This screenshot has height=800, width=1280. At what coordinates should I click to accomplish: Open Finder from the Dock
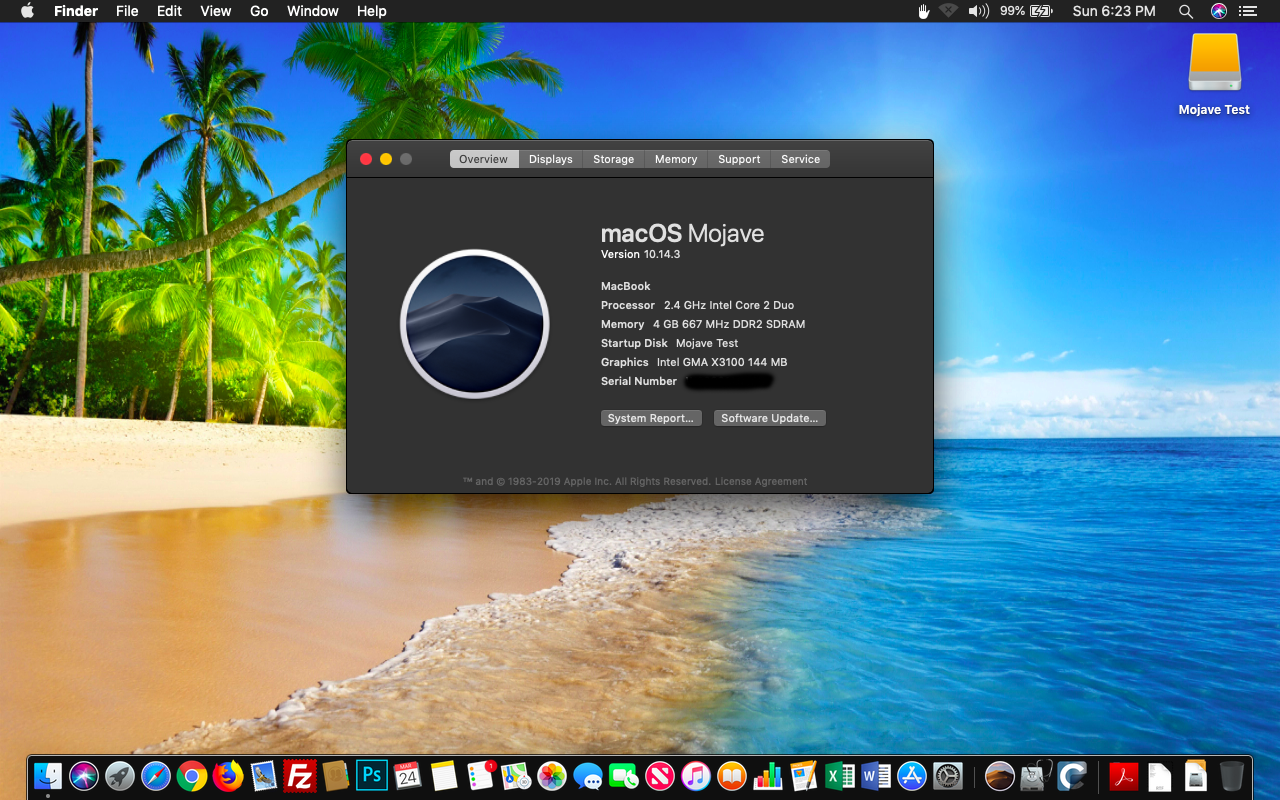(48, 776)
